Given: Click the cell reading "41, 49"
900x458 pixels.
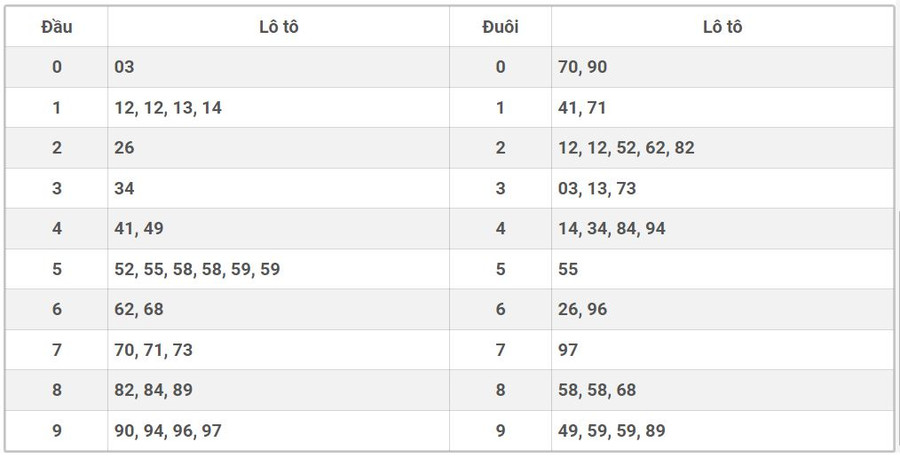Looking at the screenshot, I should tap(139, 229).
